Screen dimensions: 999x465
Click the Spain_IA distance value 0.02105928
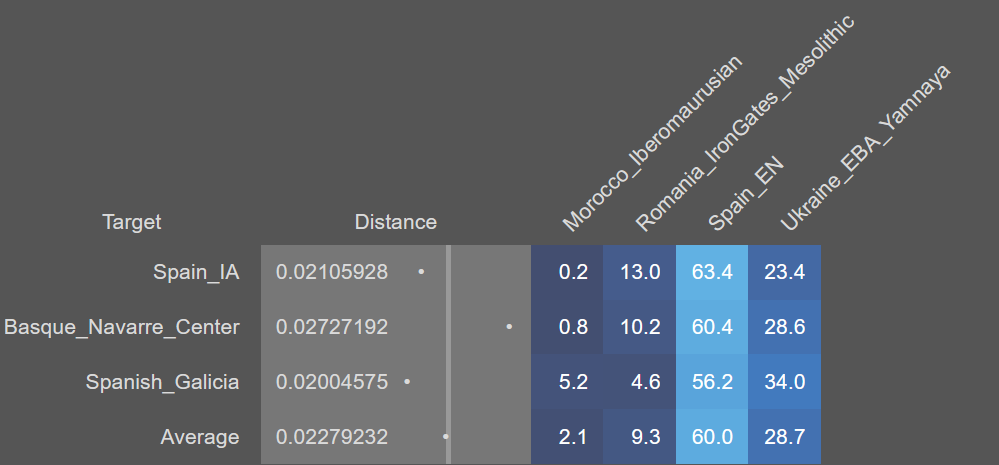[x=332, y=273]
